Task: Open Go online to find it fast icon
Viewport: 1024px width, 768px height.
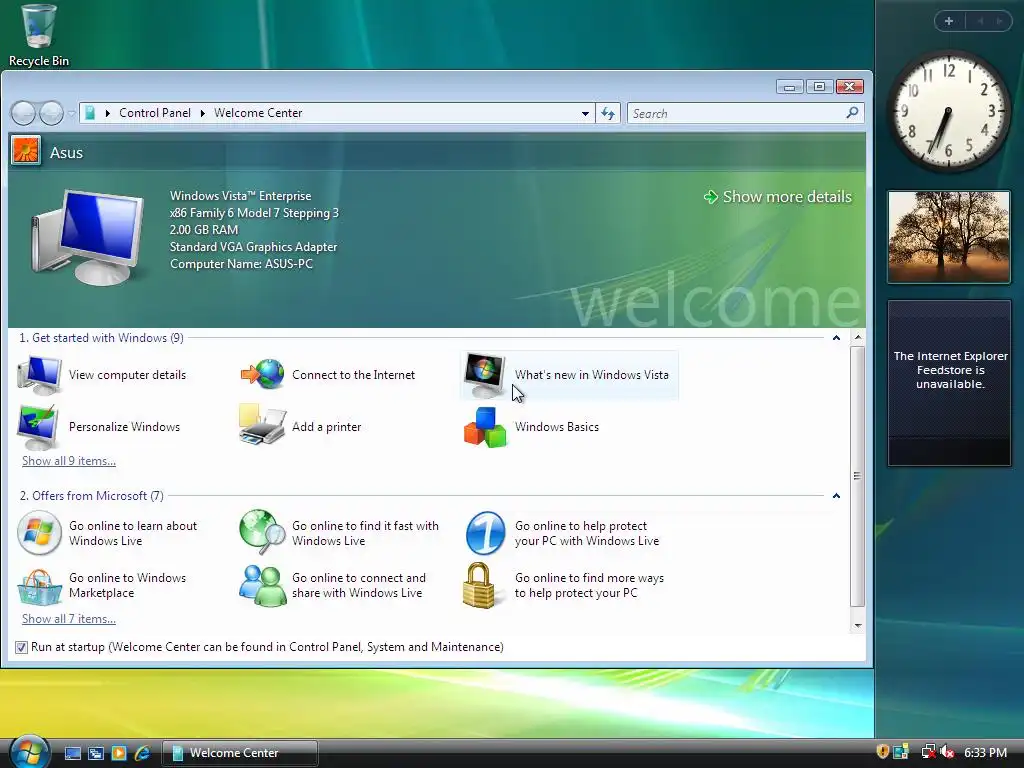Action: coord(263,532)
